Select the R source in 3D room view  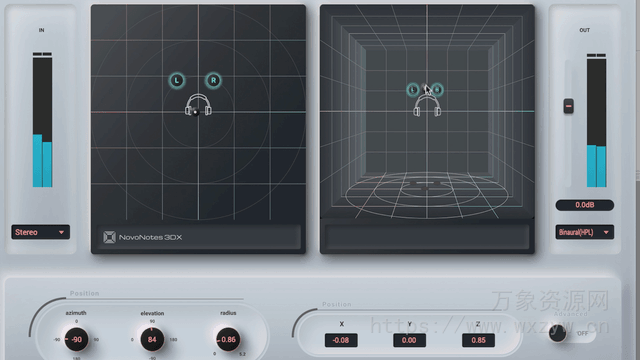tap(437, 89)
